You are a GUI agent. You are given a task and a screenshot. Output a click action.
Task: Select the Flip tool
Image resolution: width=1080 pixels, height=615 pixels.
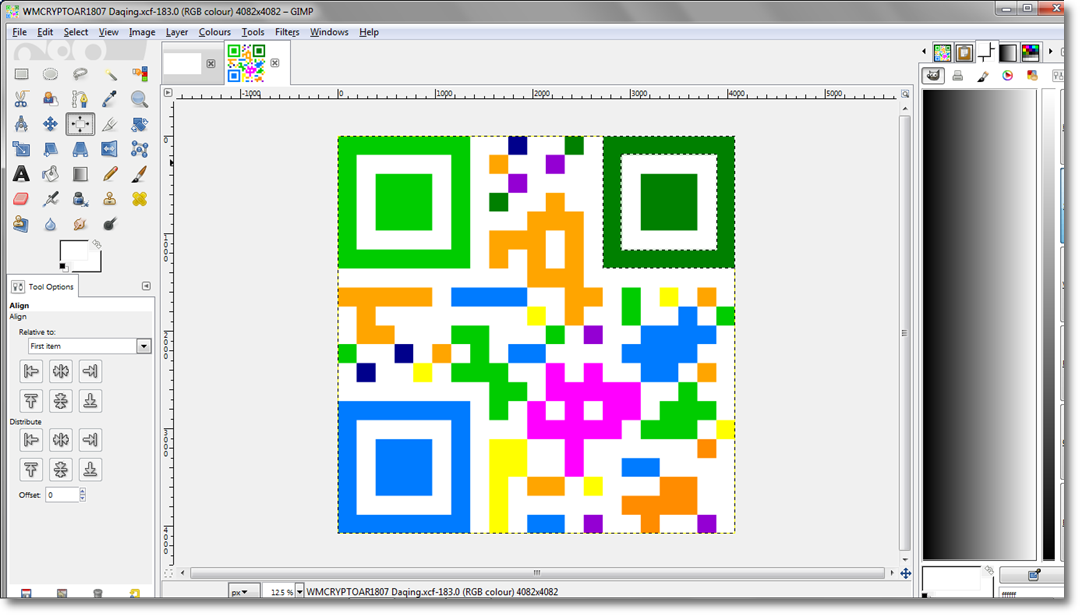point(110,149)
